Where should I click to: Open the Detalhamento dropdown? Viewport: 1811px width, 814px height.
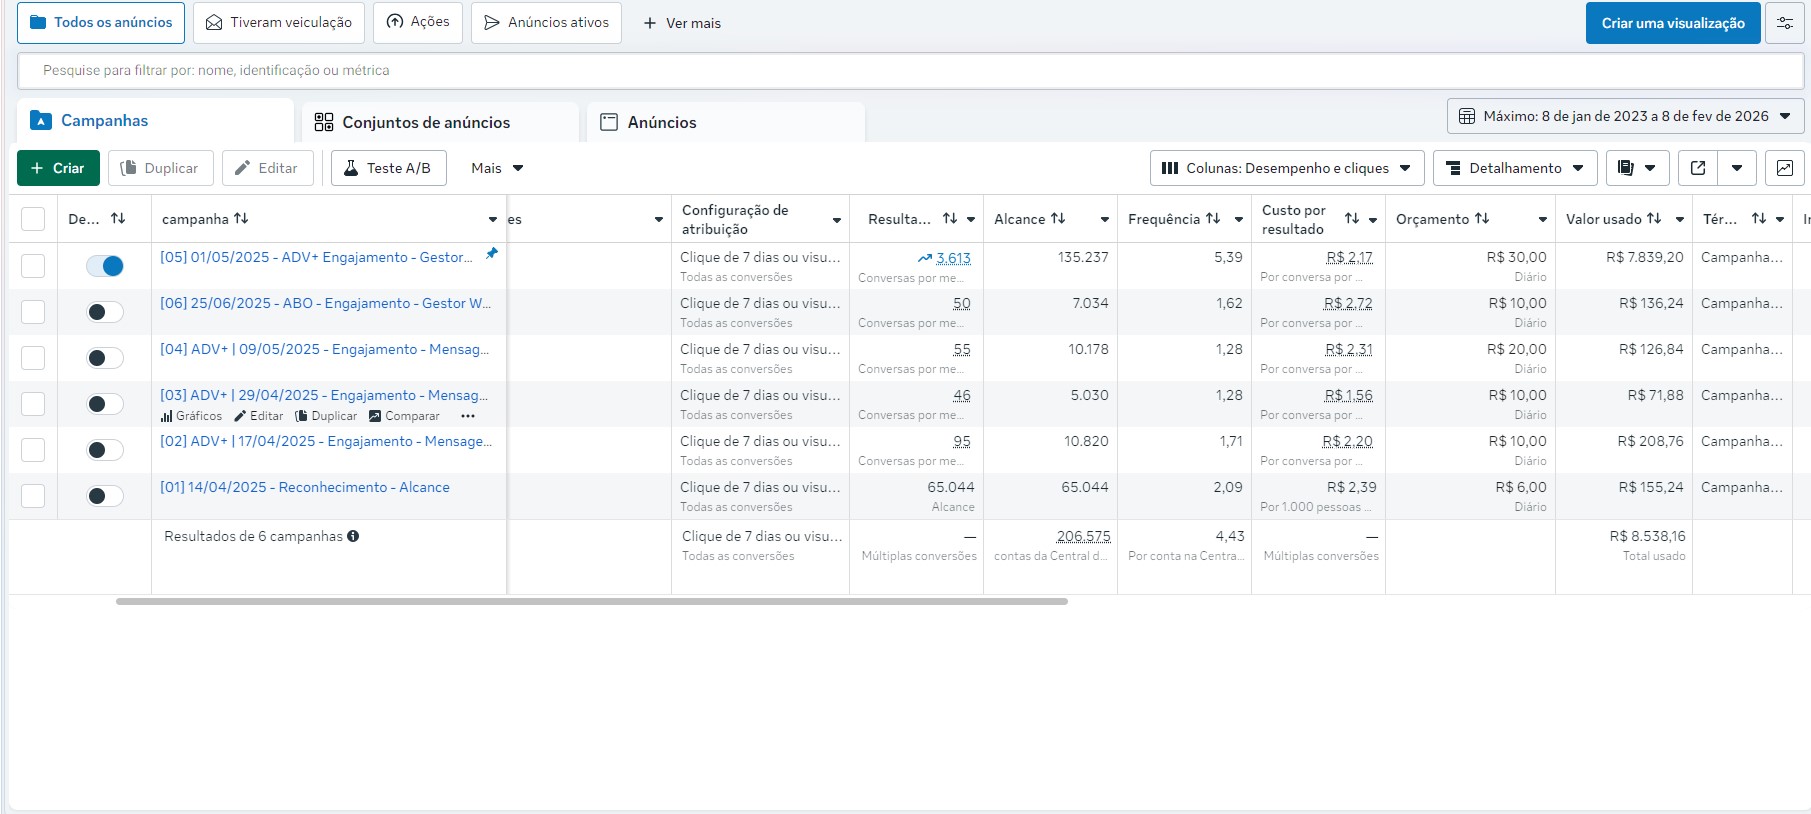[x=1514, y=168]
